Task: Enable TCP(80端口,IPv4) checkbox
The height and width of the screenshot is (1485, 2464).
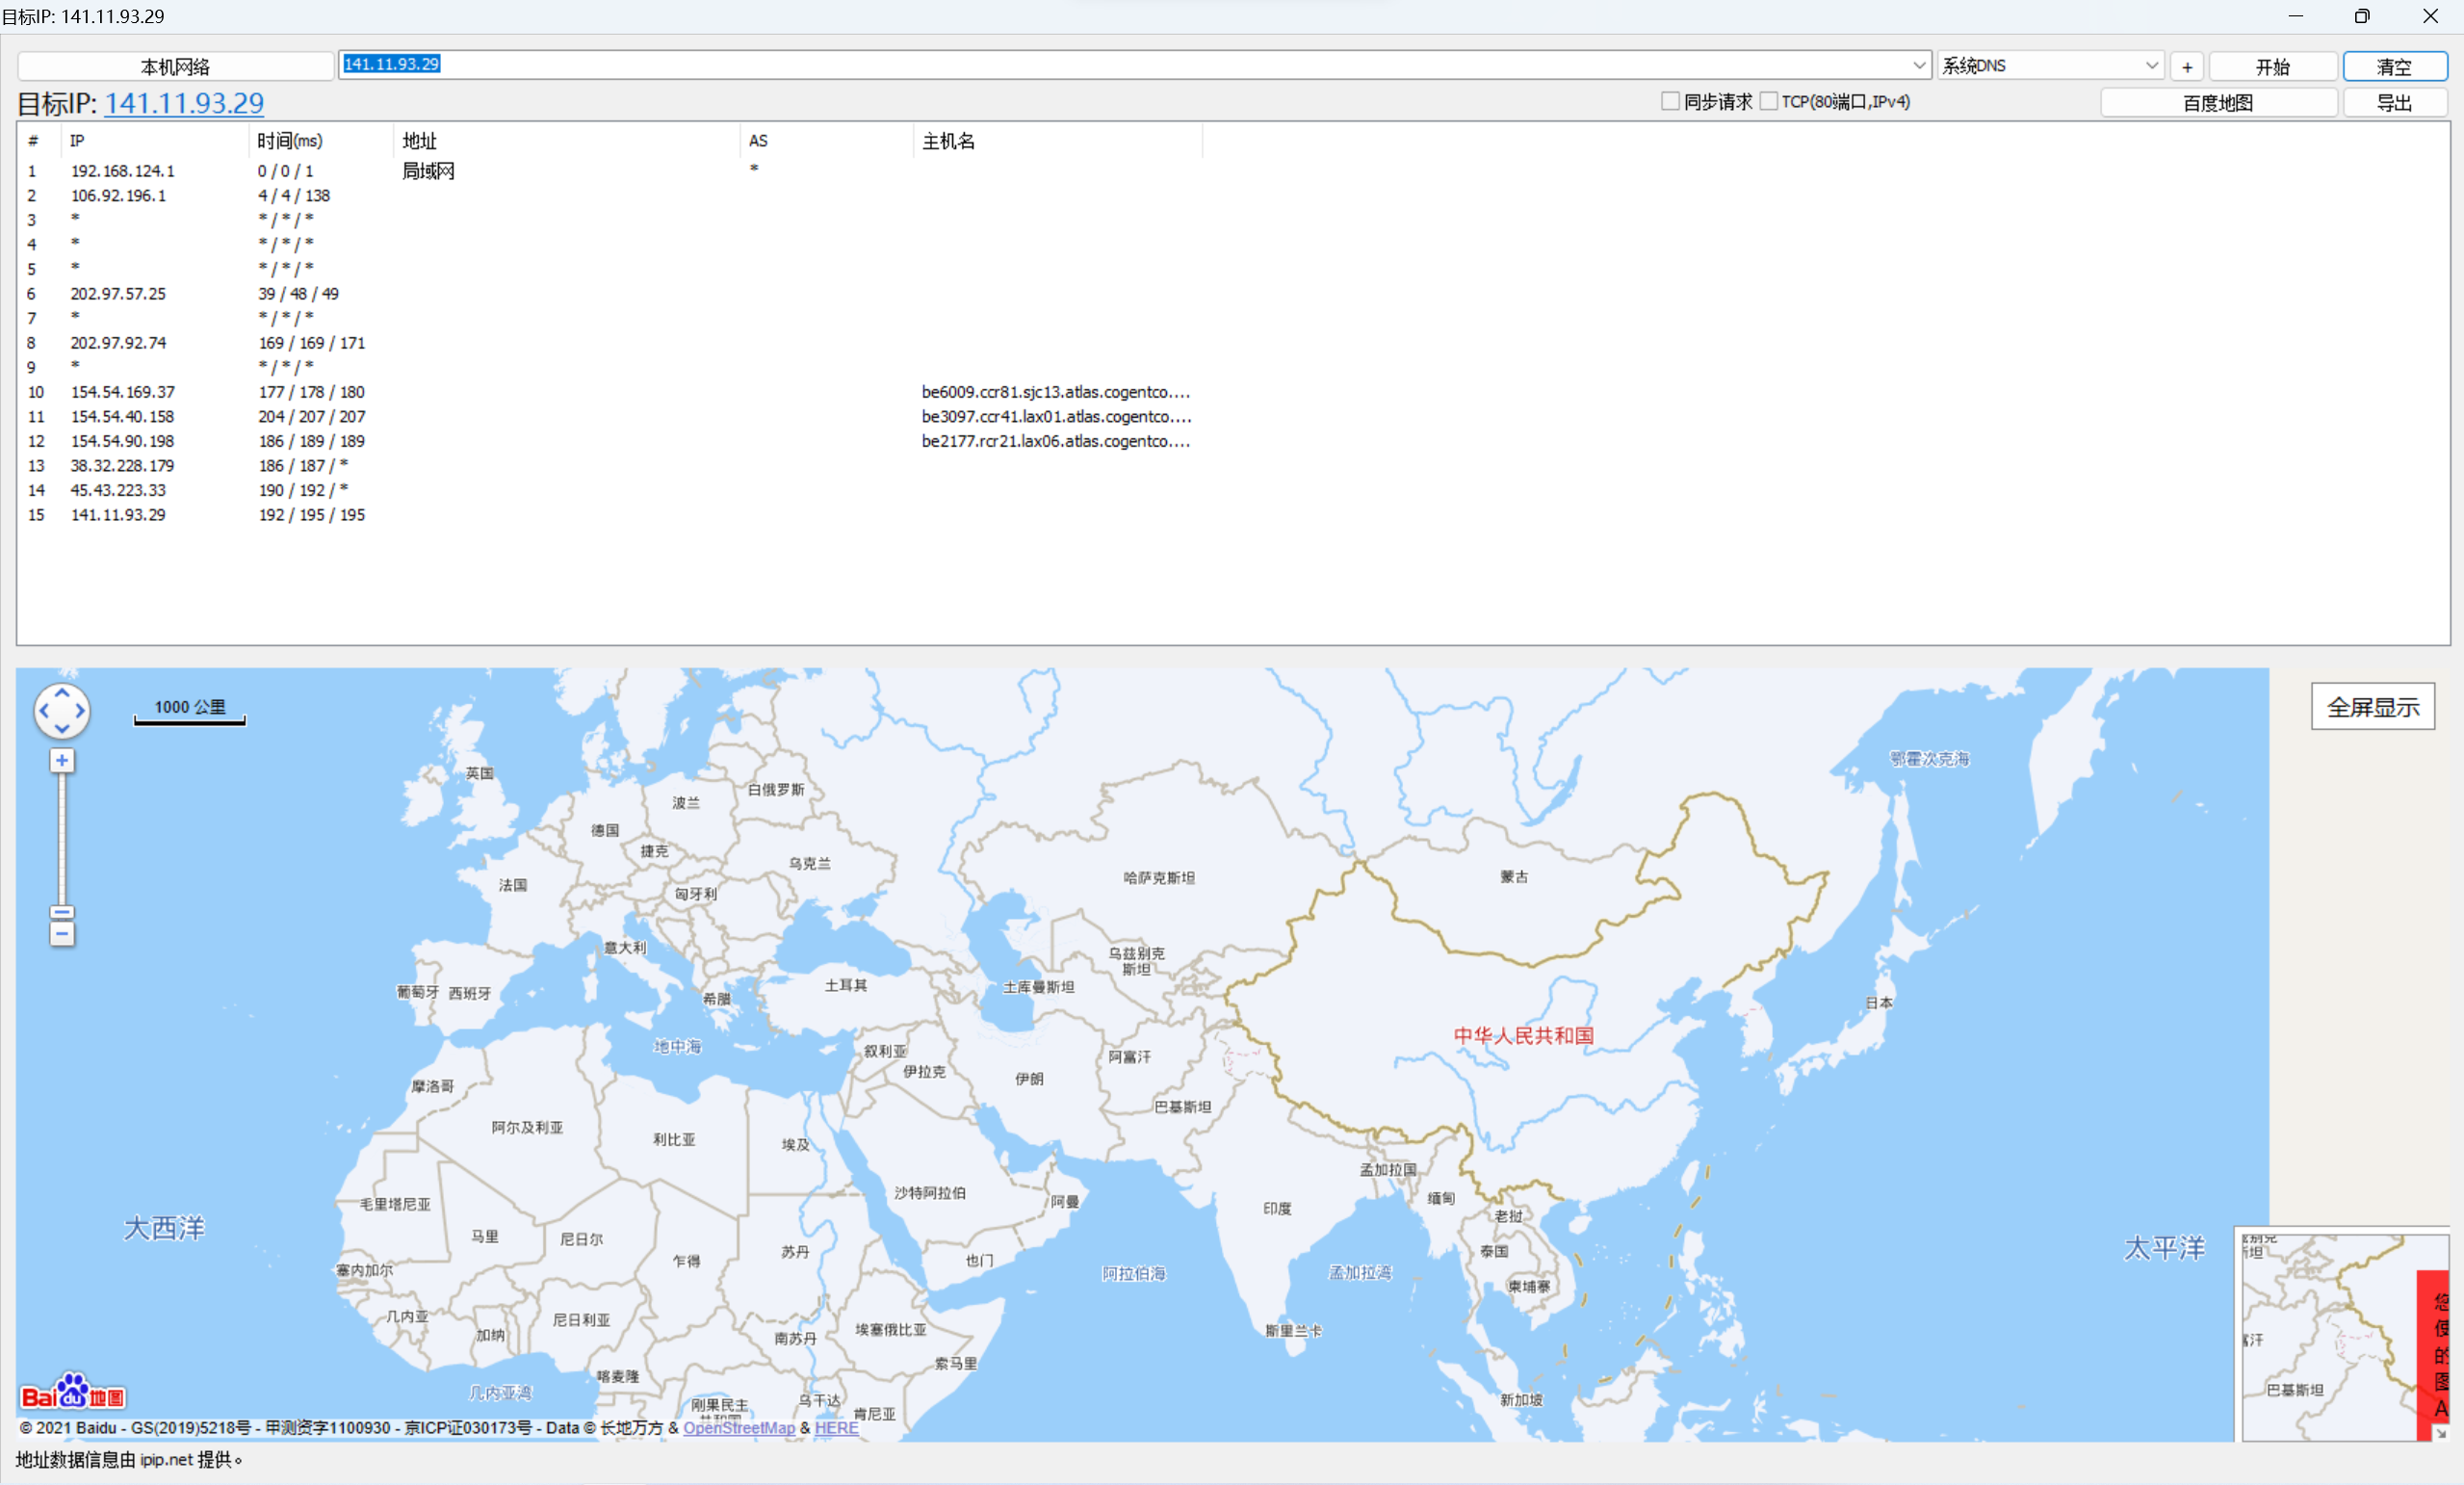Action: pos(1768,101)
